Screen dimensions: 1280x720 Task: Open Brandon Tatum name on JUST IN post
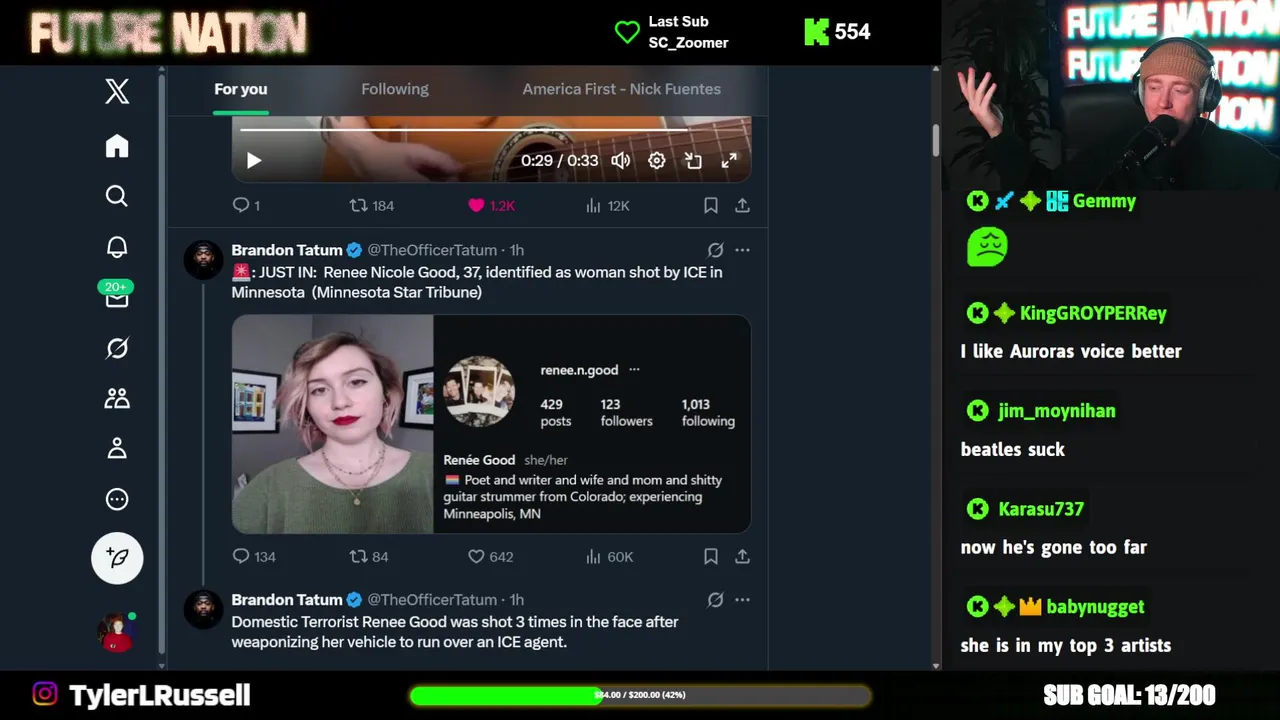[x=286, y=250]
